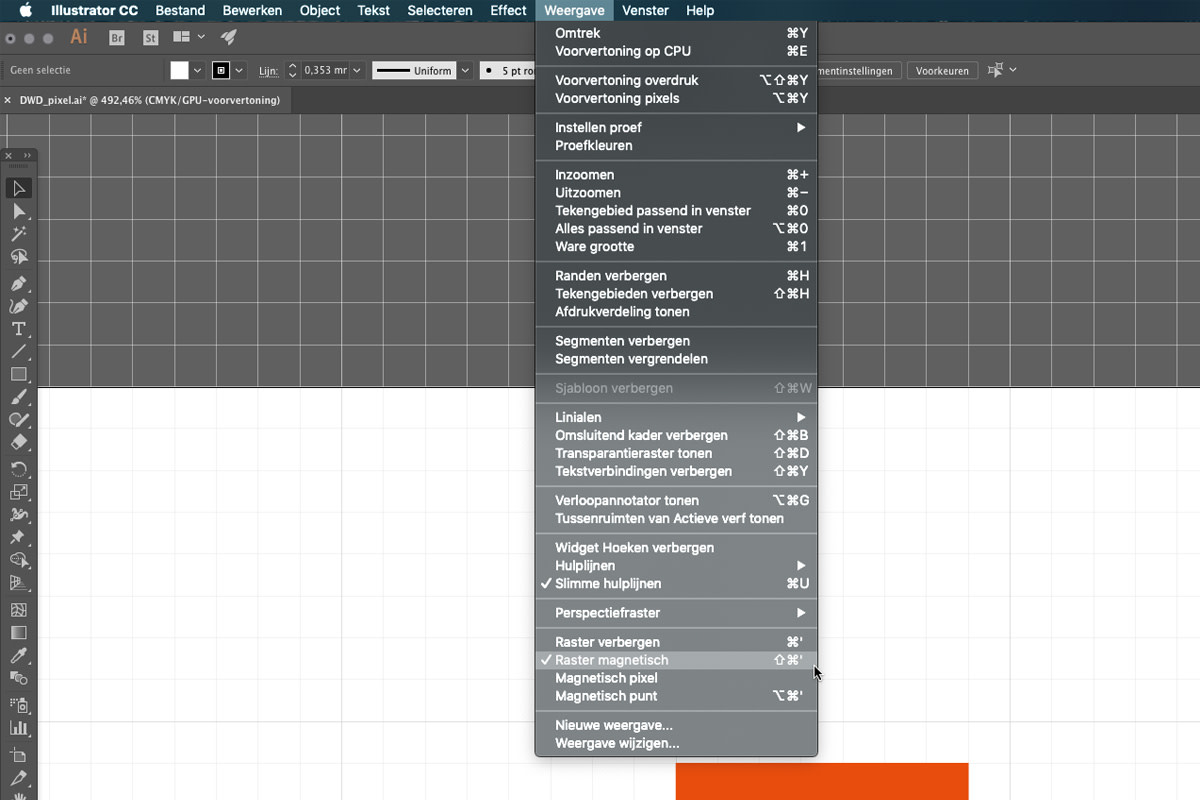1200x800 pixels.
Task: Select the Direct Selection tool
Action: [x=18, y=211]
